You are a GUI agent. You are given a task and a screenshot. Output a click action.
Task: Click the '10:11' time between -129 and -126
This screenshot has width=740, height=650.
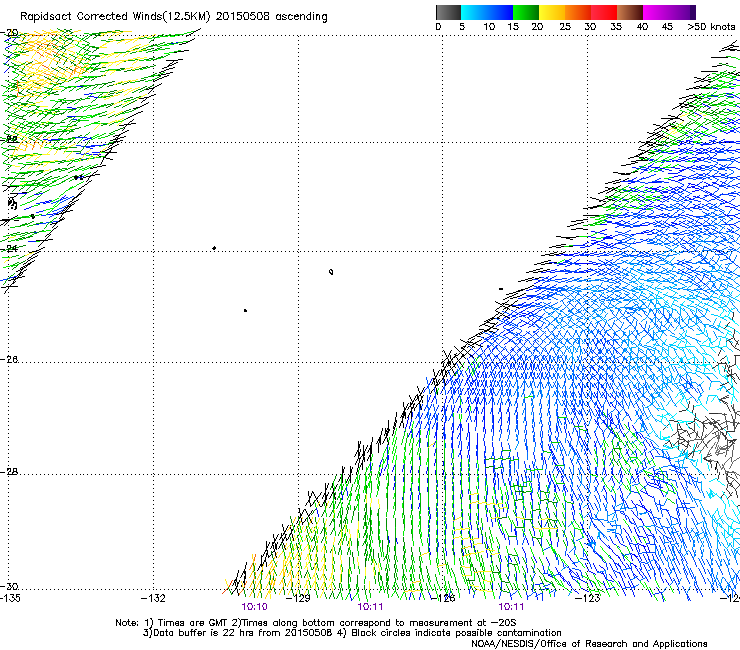click(x=370, y=607)
